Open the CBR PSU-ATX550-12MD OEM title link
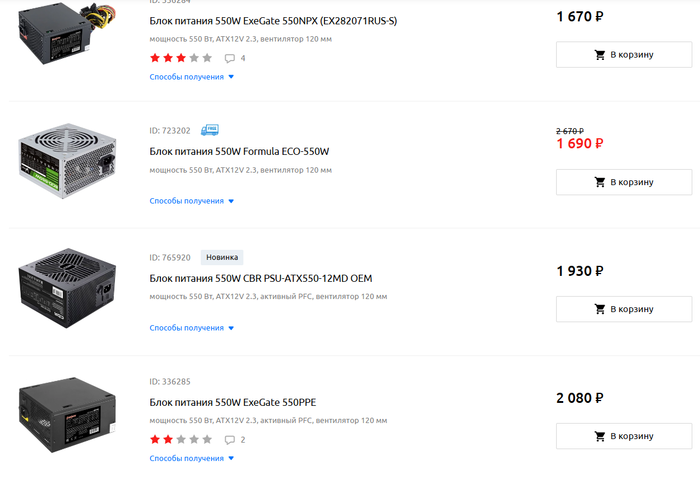 click(x=260, y=278)
